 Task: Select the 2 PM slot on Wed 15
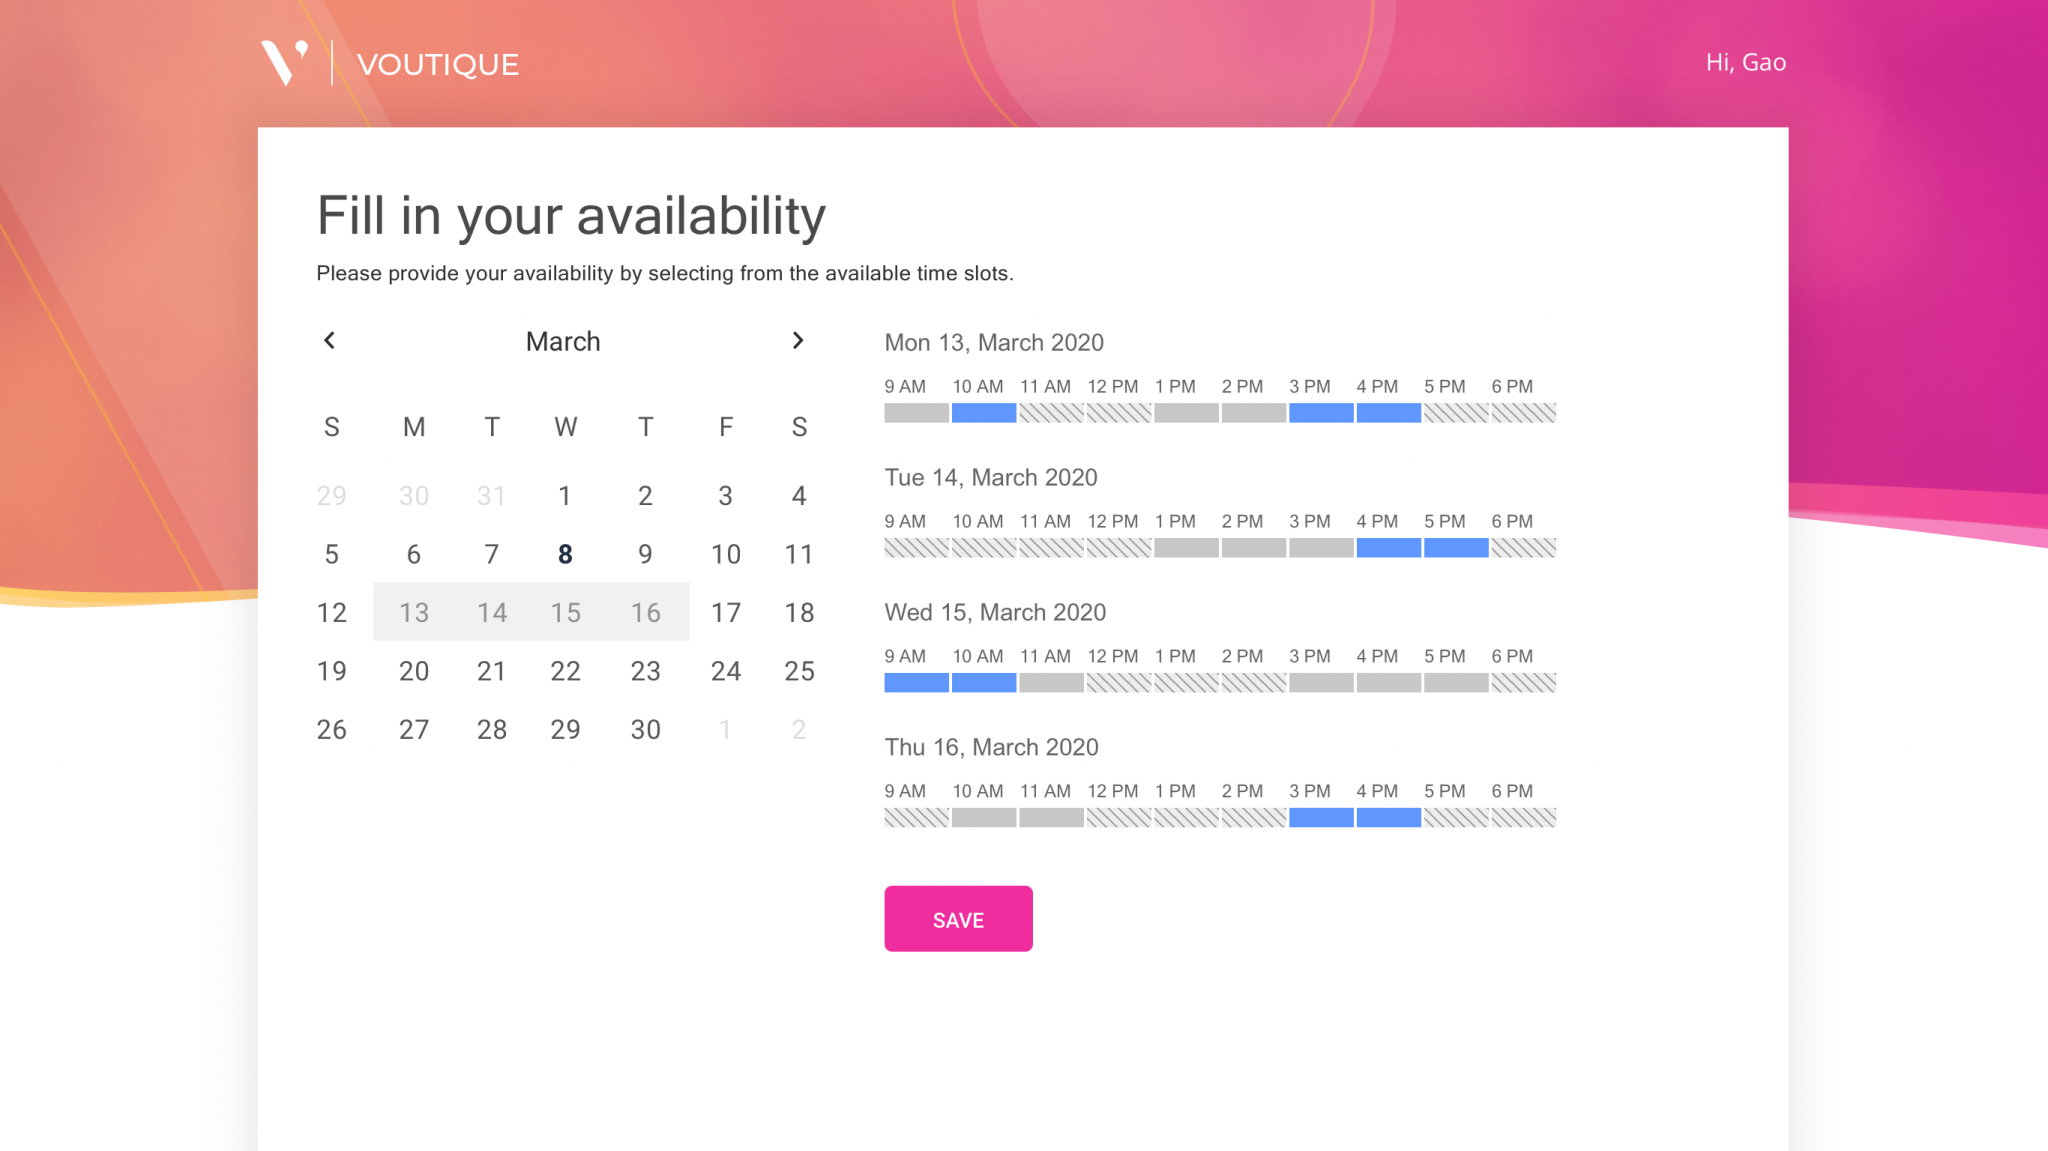(x=1254, y=682)
